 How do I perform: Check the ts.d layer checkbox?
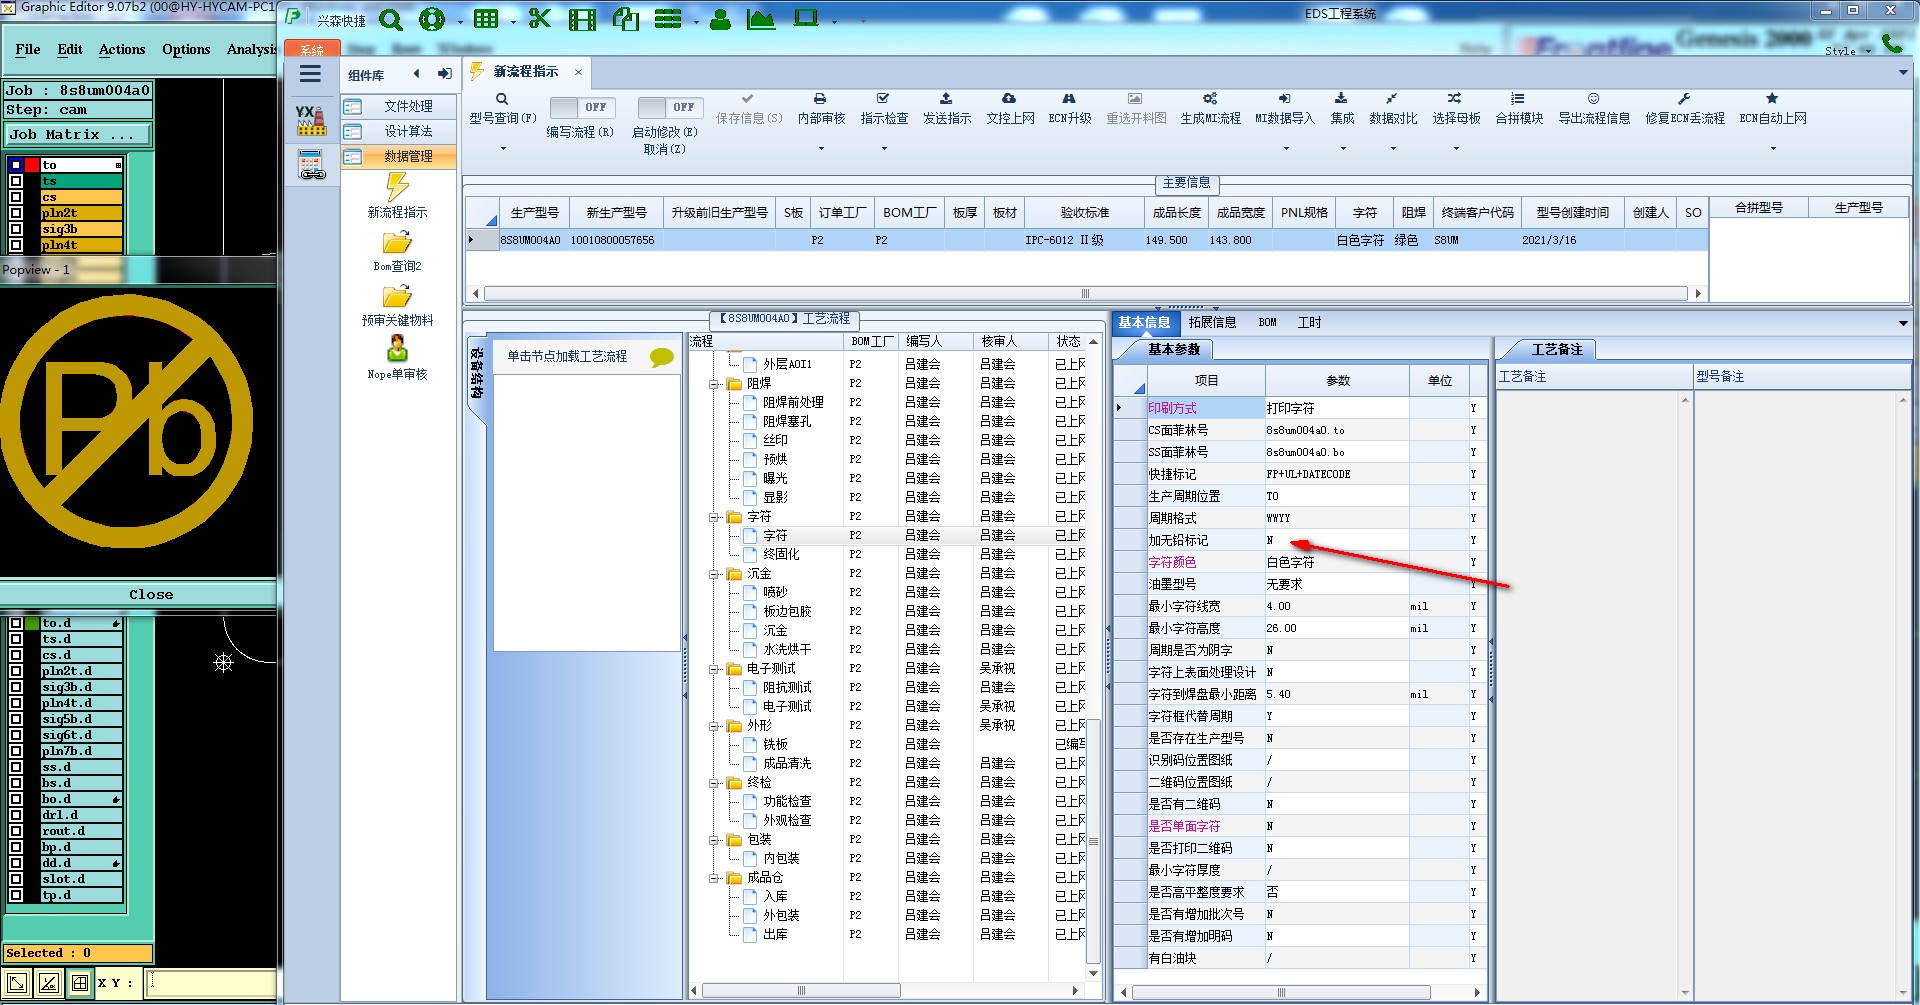[16, 639]
